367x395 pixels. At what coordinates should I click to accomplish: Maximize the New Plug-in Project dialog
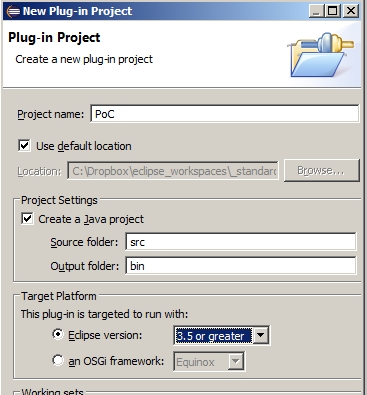332,11
